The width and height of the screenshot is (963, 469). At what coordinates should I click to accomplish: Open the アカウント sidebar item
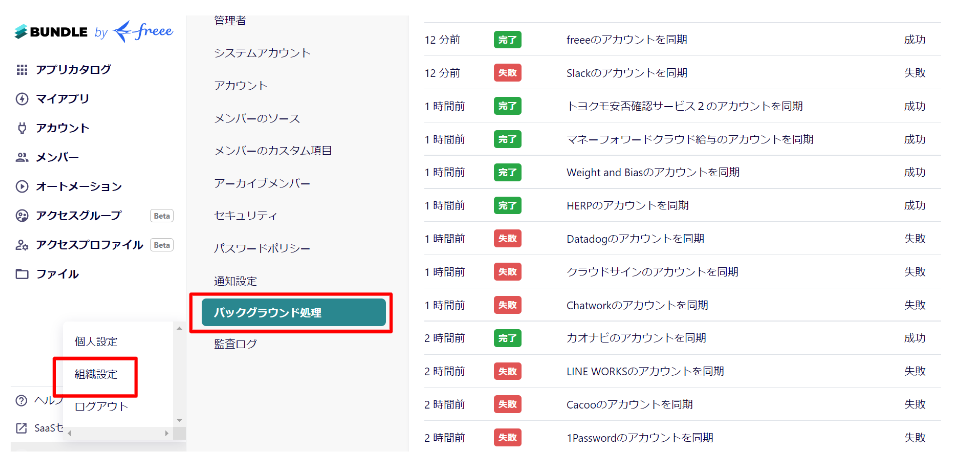coord(63,128)
